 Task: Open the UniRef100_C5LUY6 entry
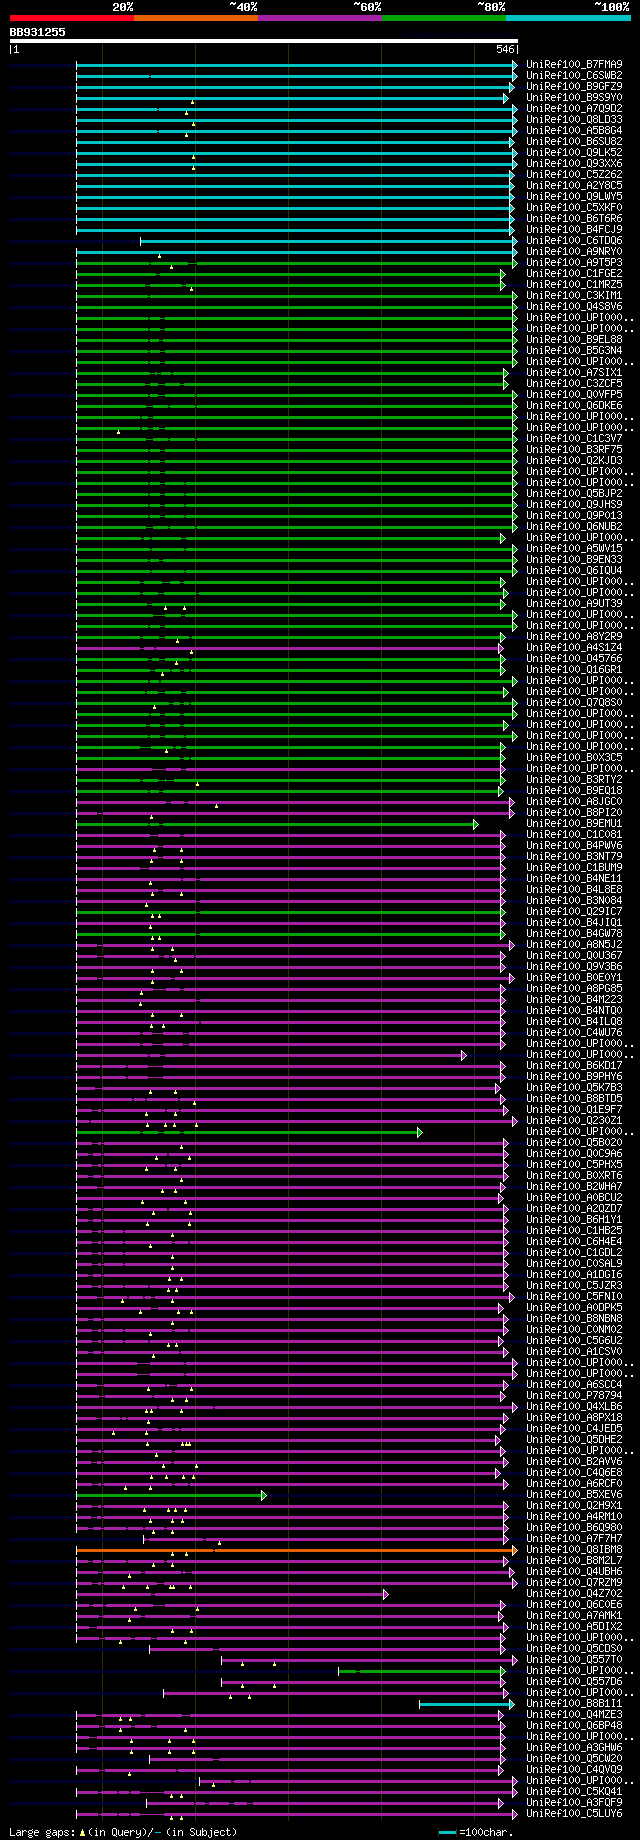point(574,1815)
